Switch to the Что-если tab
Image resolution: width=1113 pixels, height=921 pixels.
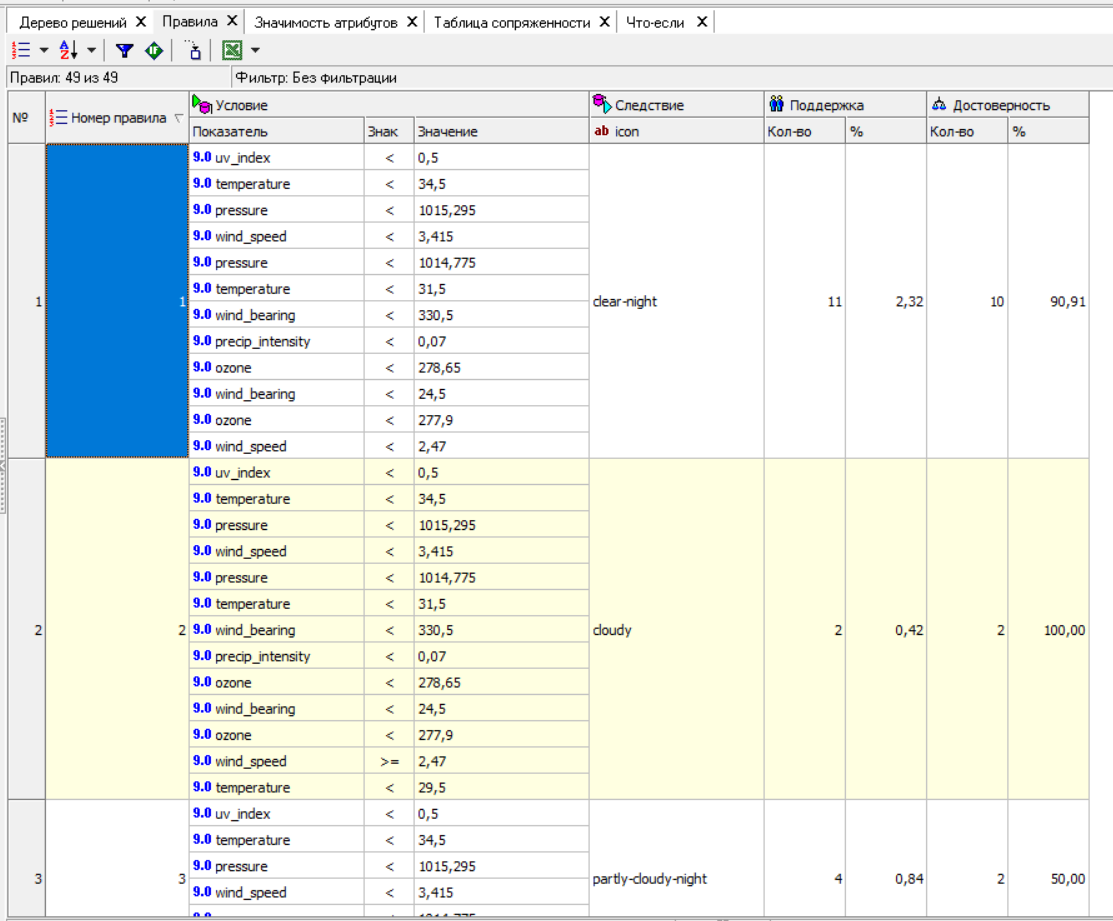[655, 23]
